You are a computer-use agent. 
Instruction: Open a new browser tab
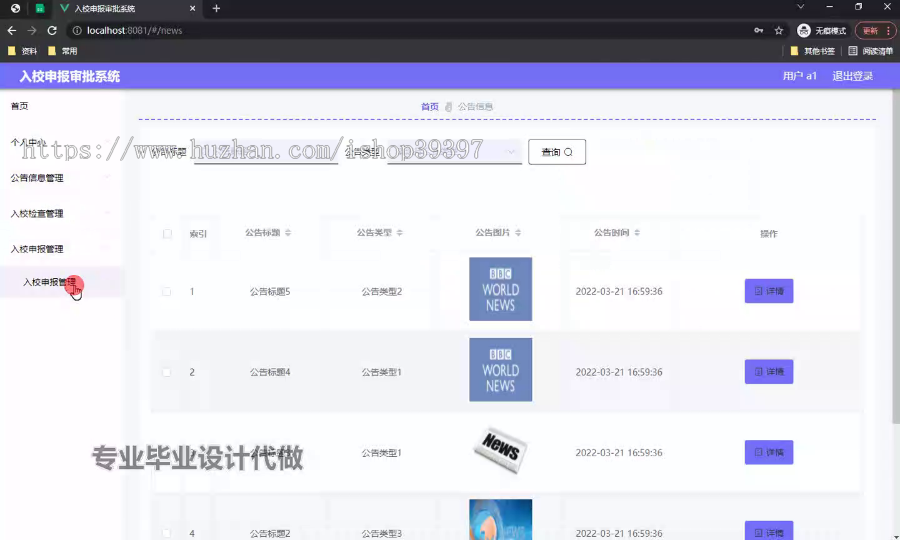216,8
